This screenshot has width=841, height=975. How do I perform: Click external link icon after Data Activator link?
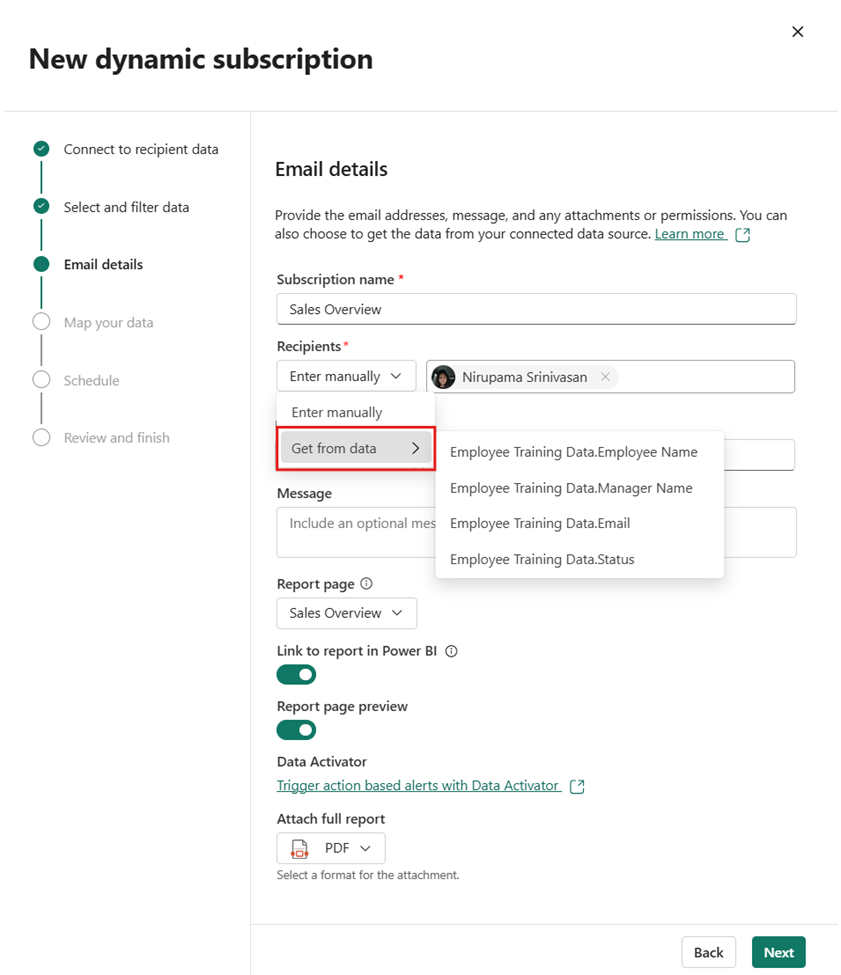click(577, 787)
